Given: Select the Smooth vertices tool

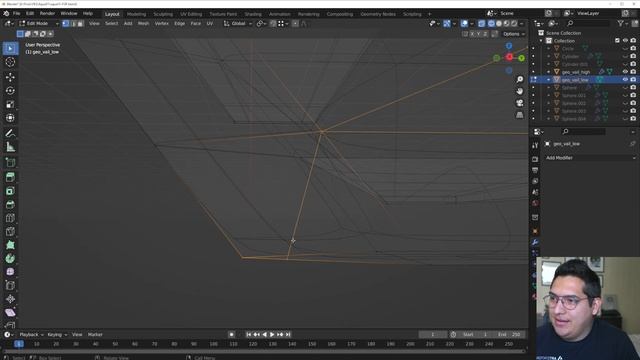Looking at the screenshot, I should (x=10, y=272).
